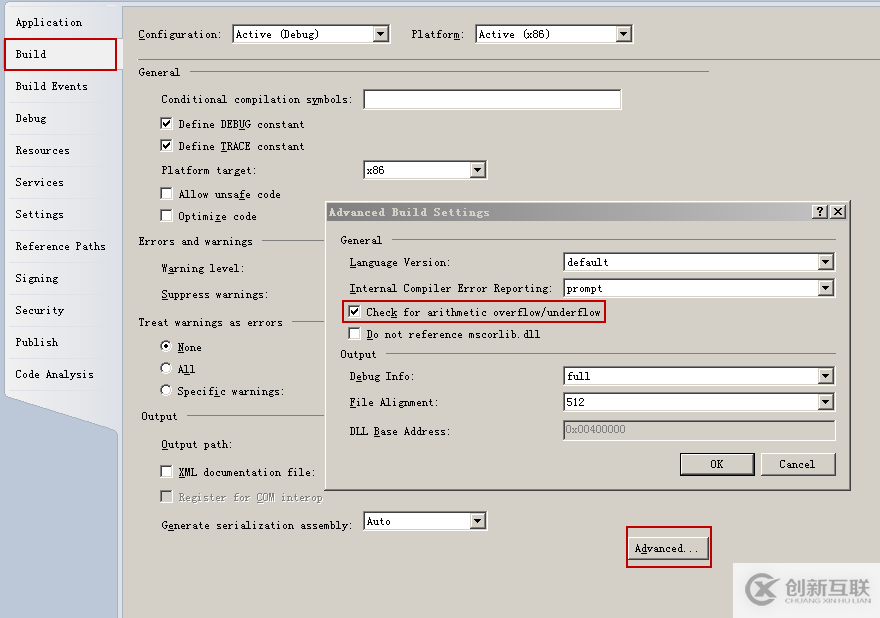Expand the Platform dropdown
The height and width of the screenshot is (618, 880).
[623, 34]
